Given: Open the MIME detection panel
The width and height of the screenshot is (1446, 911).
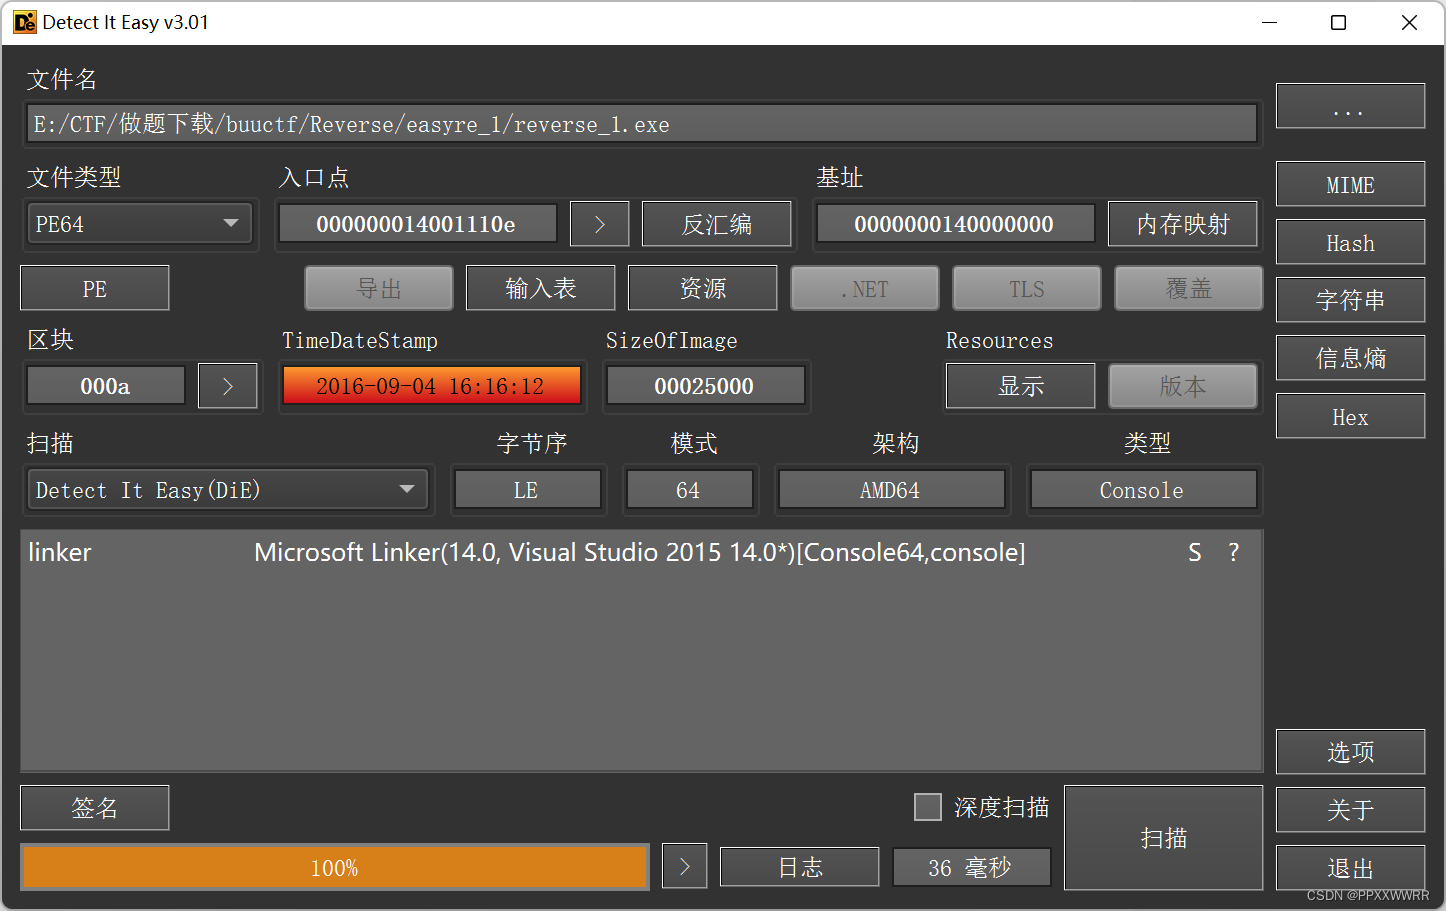Looking at the screenshot, I should click(x=1349, y=184).
